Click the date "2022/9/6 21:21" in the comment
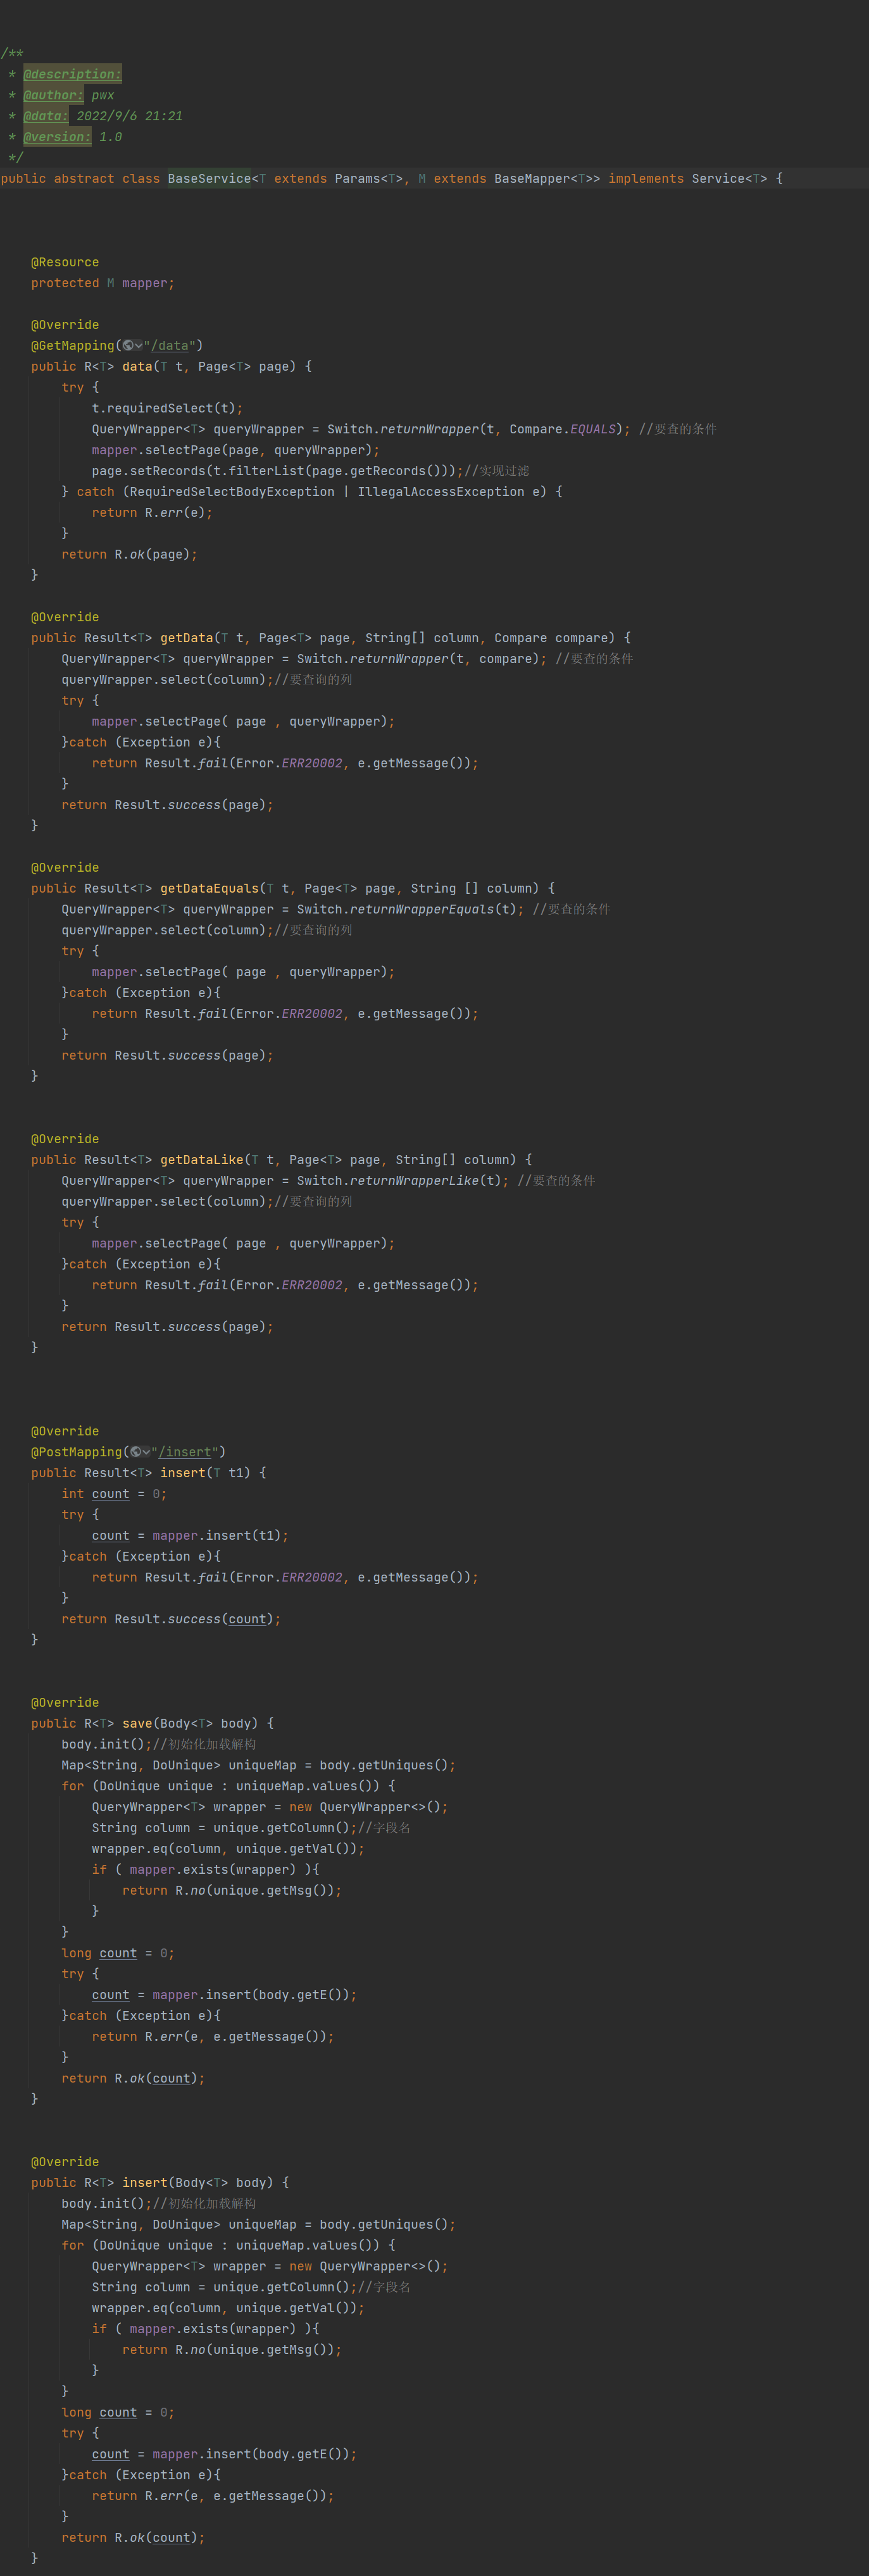The width and height of the screenshot is (869, 2576). point(130,116)
